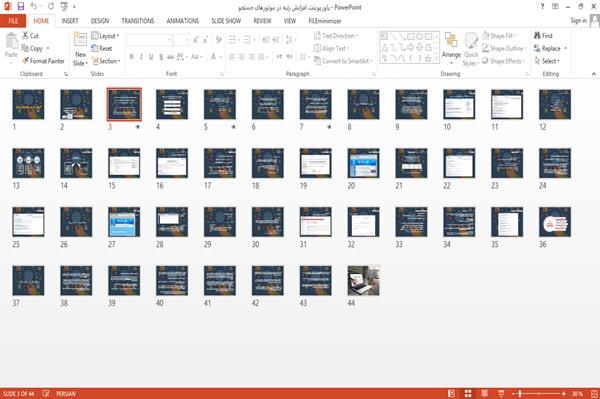Click the Undo arrow icon
This screenshot has height=399, width=600.
(34, 7)
